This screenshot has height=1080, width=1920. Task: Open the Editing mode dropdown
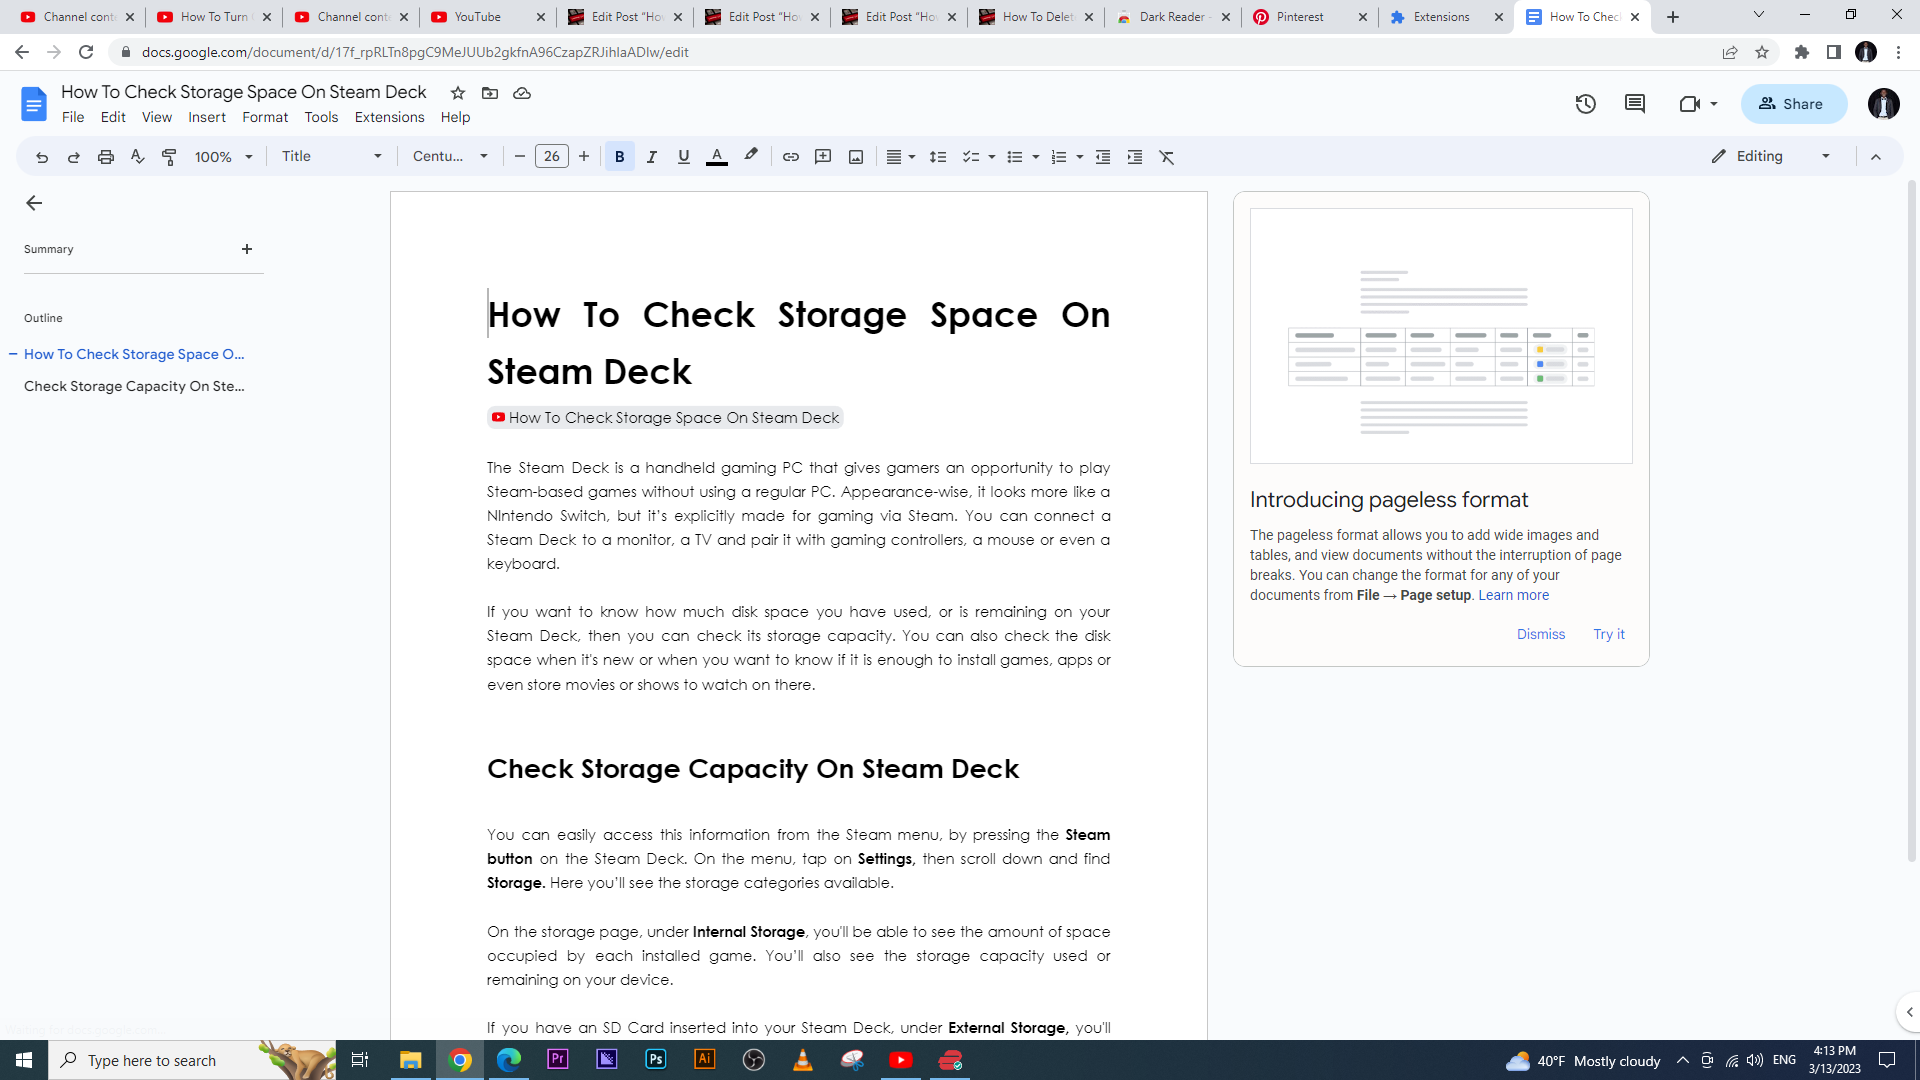1772,157
